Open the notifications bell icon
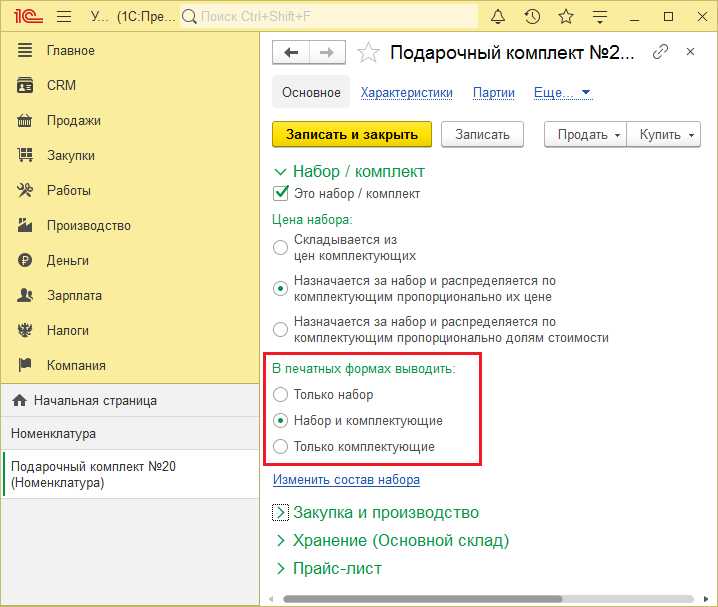 coord(498,17)
